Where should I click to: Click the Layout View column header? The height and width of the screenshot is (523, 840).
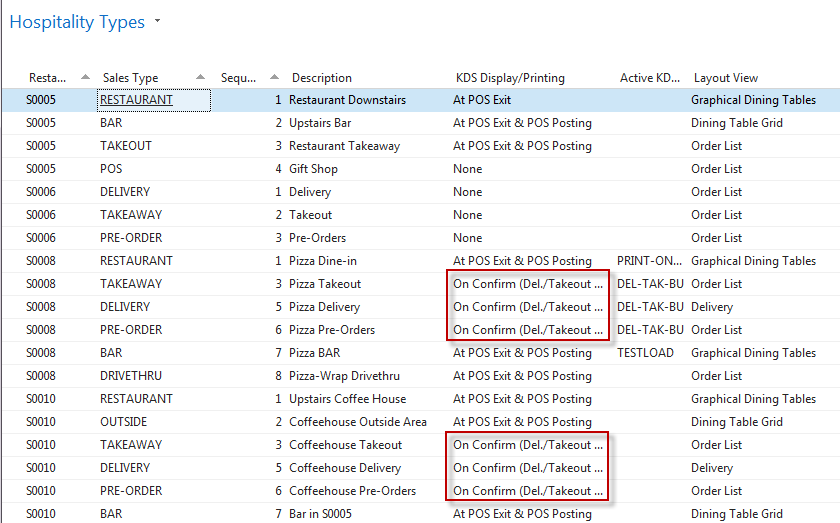click(x=726, y=78)
